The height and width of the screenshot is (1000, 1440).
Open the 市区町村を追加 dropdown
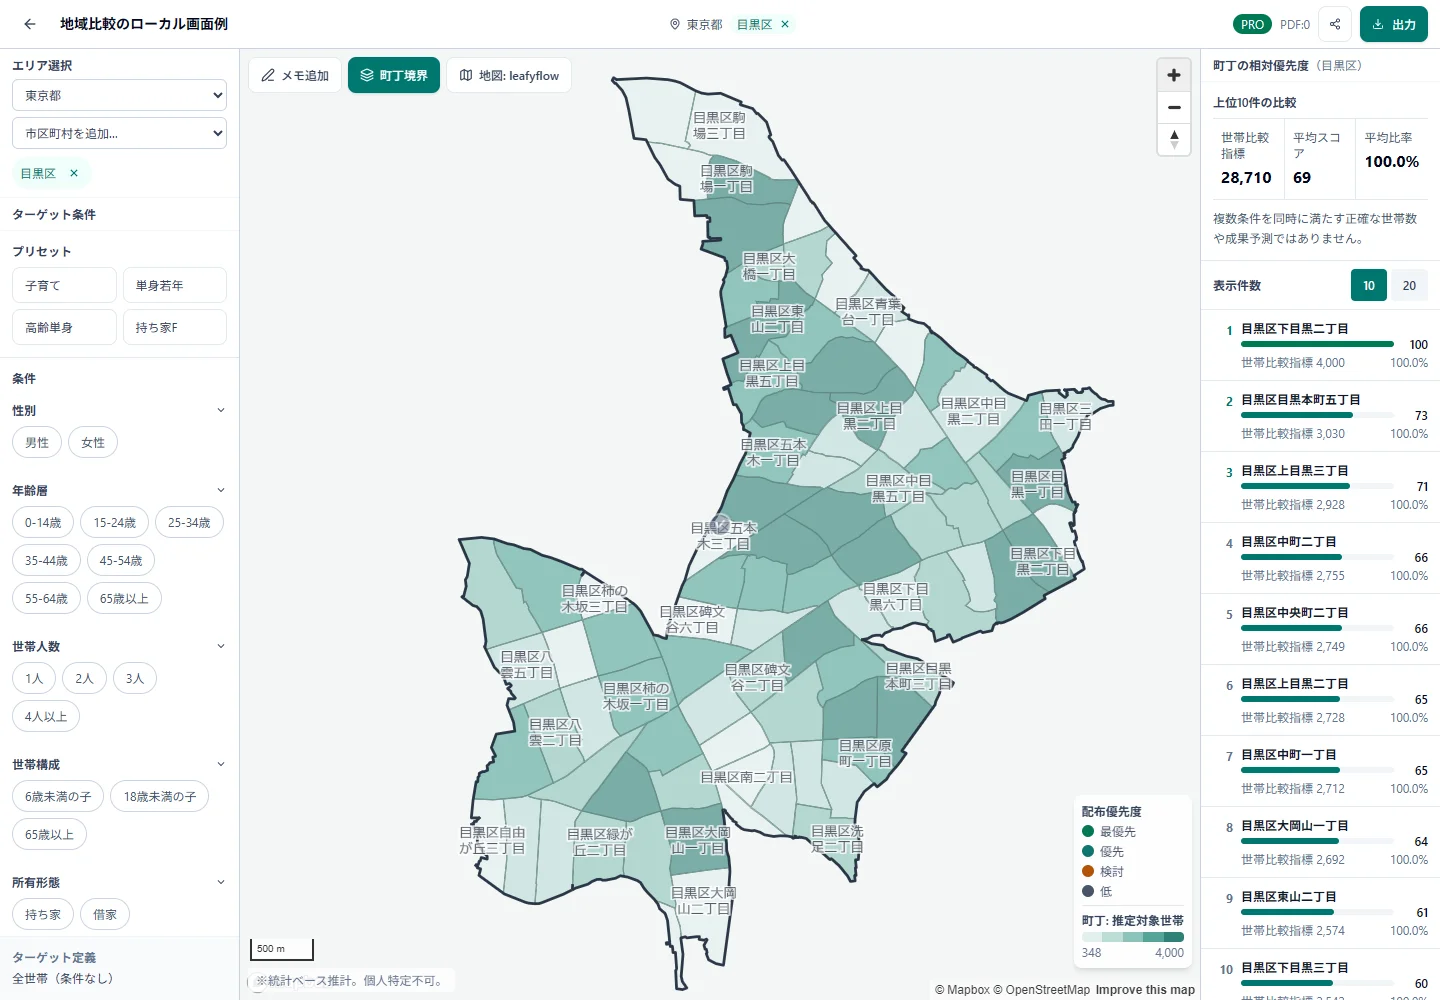(120, 133)
